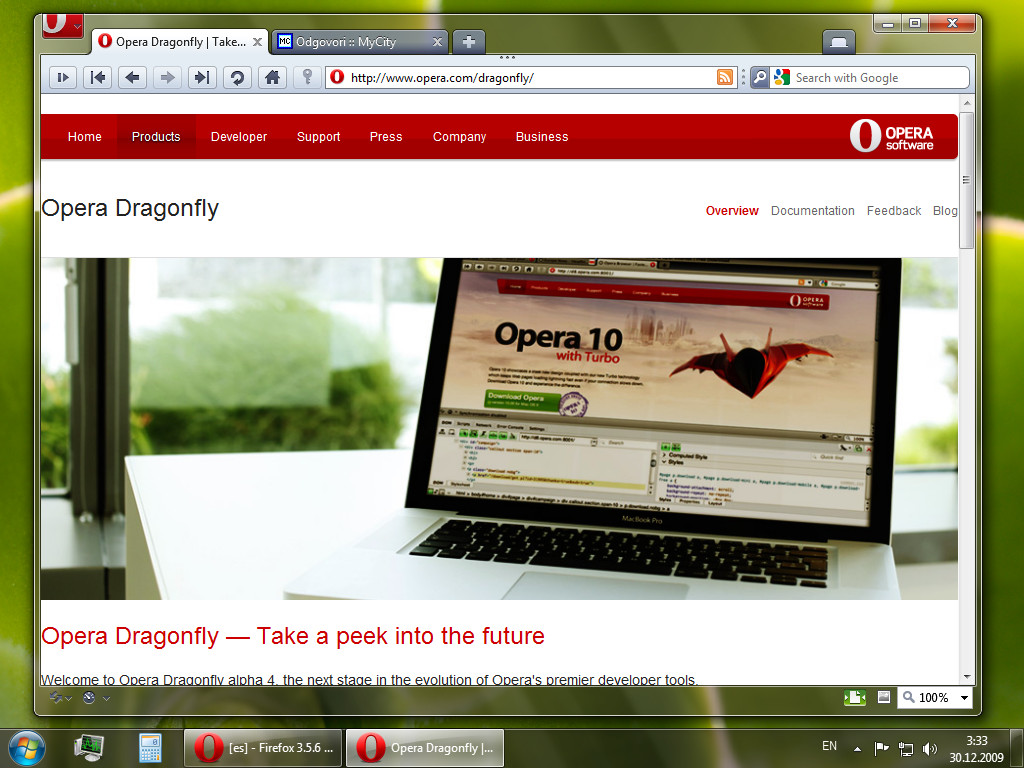The height and width of the screenshot is (768, 1024).
Task: Open the Action Center flag icon
Action: (881, 748)
